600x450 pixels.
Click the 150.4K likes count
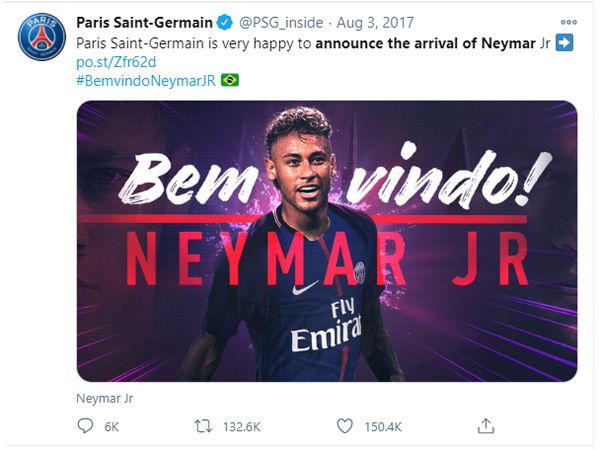tap(383, 427)
